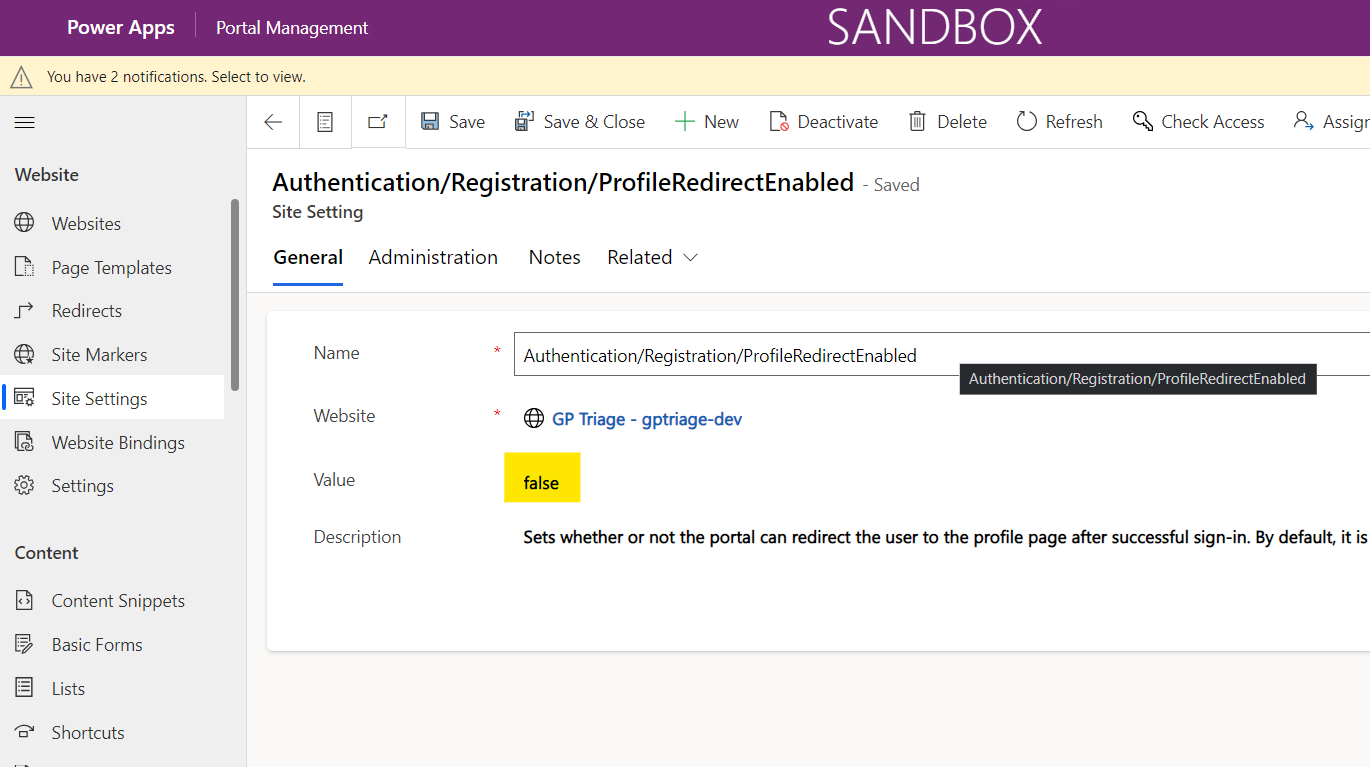Refresh the record
Image resolution: width=1370 pixels, height=767 pixels.
pyautogui.click(x=1060, y=122)
